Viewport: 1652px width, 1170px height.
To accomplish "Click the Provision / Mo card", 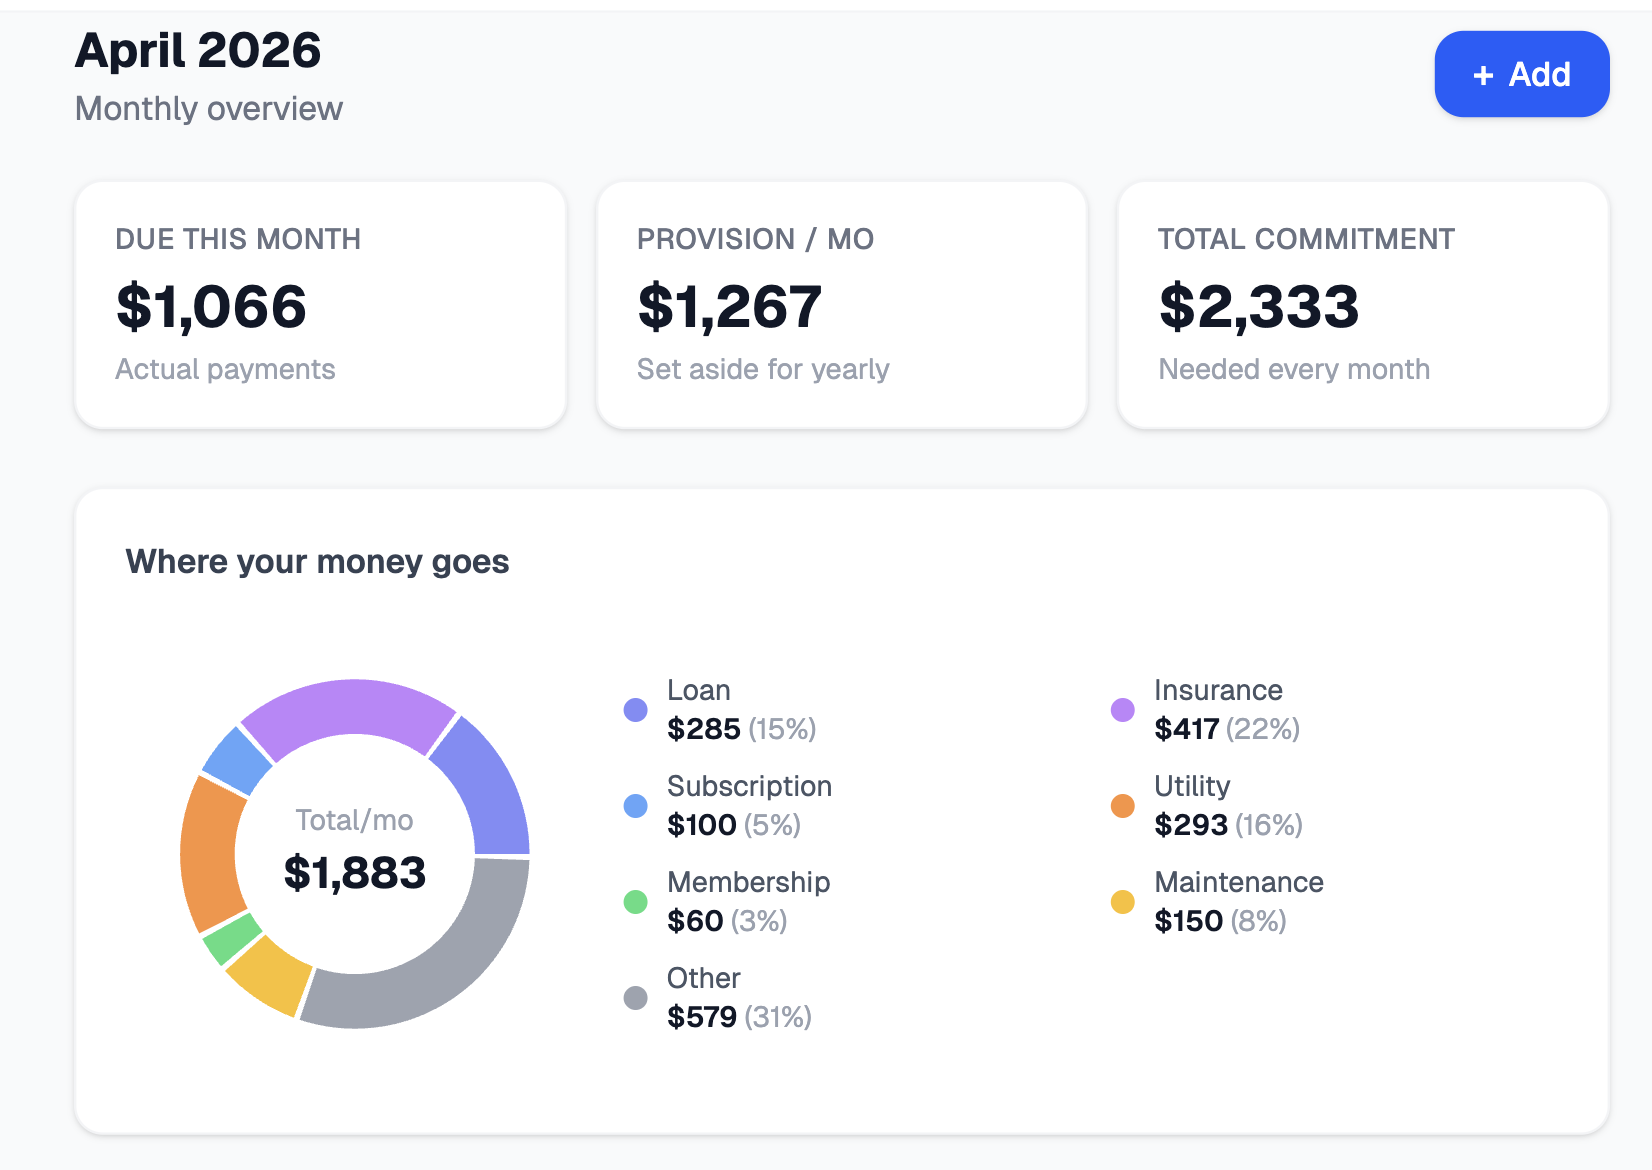I will tap(842, 304).
